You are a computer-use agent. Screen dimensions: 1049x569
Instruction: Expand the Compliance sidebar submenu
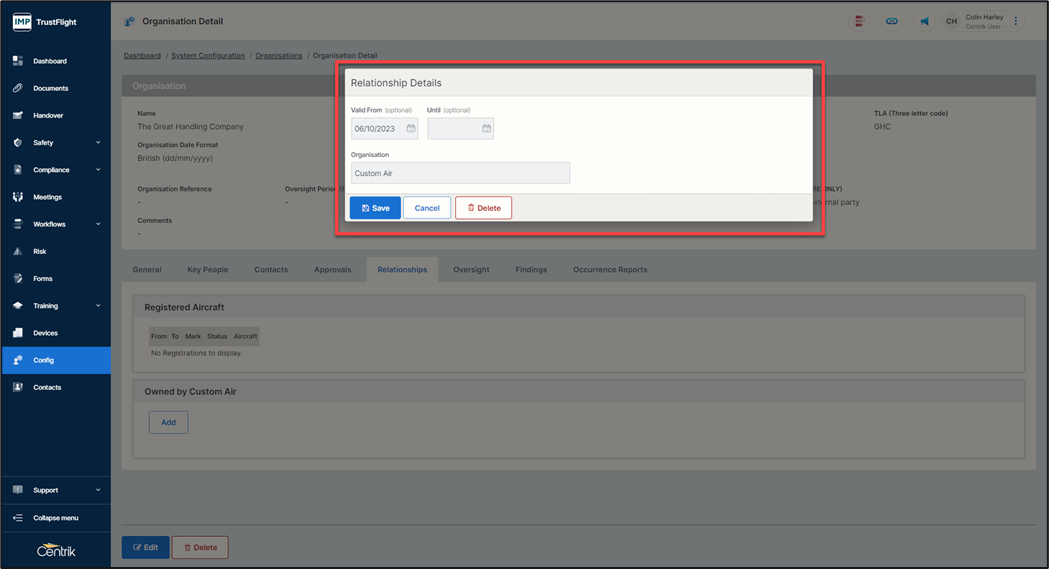(x=98, y=170)
